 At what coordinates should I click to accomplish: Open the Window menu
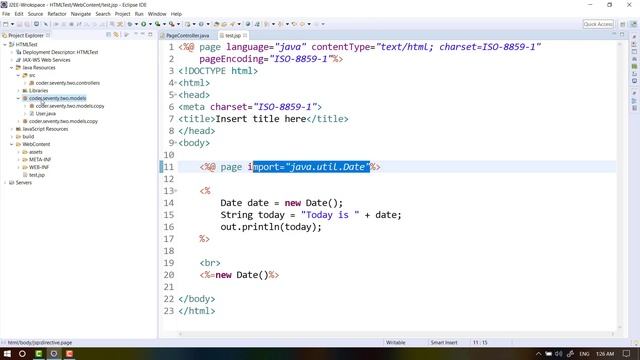point(157,14)
